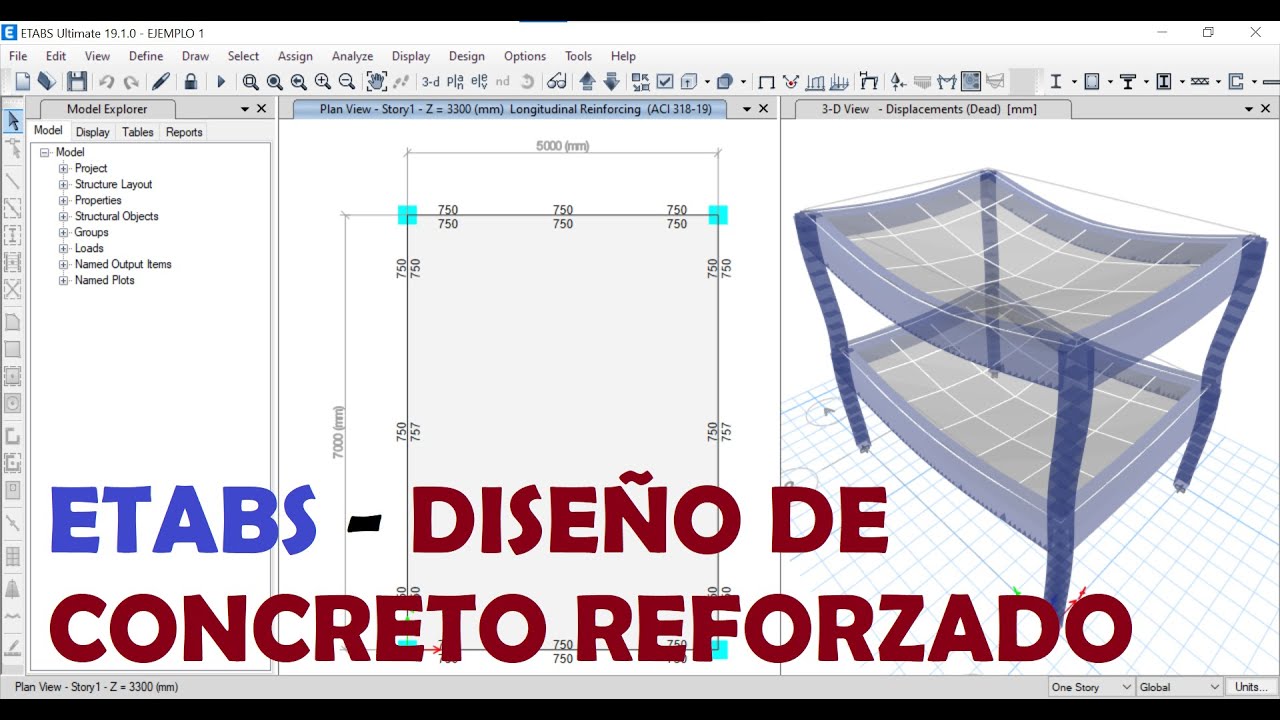Switch to Tables tab in Model Explorer

(138, 132)
